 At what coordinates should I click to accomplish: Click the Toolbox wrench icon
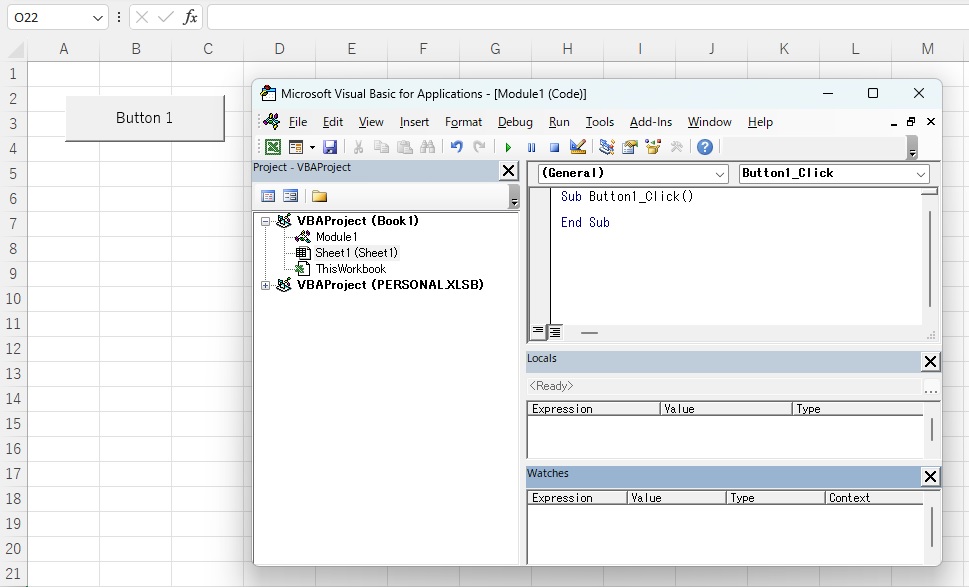[676, 147]
